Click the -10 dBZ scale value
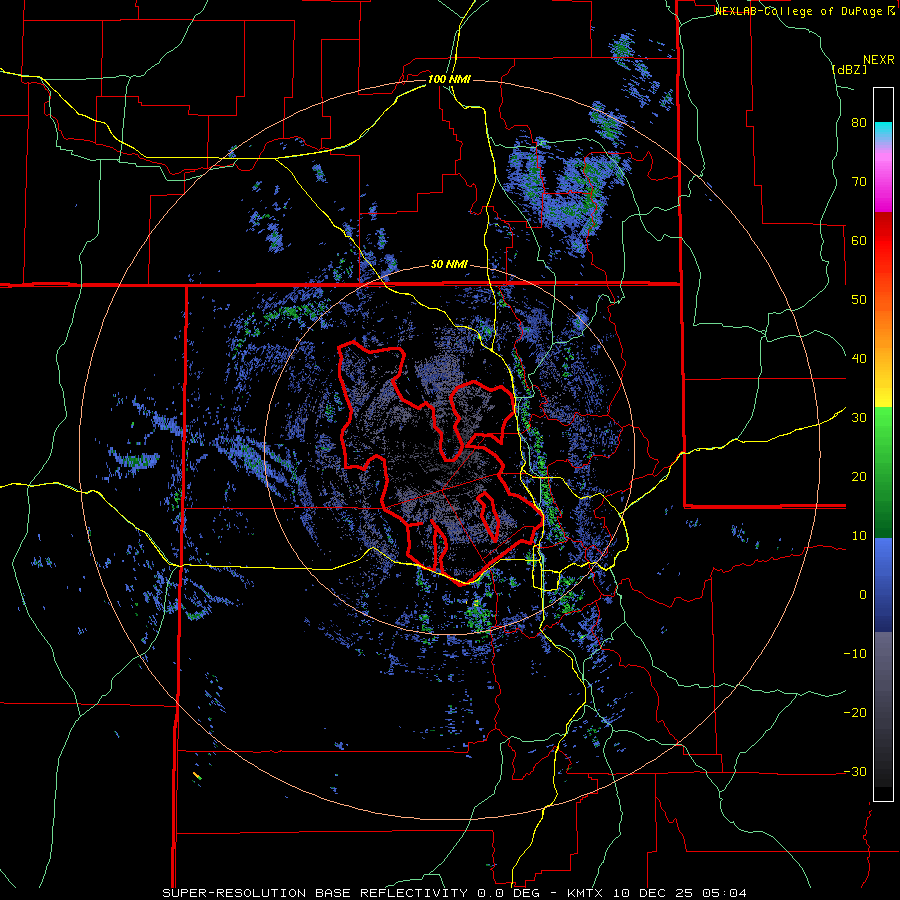900x900 pixels. [854, 654]
